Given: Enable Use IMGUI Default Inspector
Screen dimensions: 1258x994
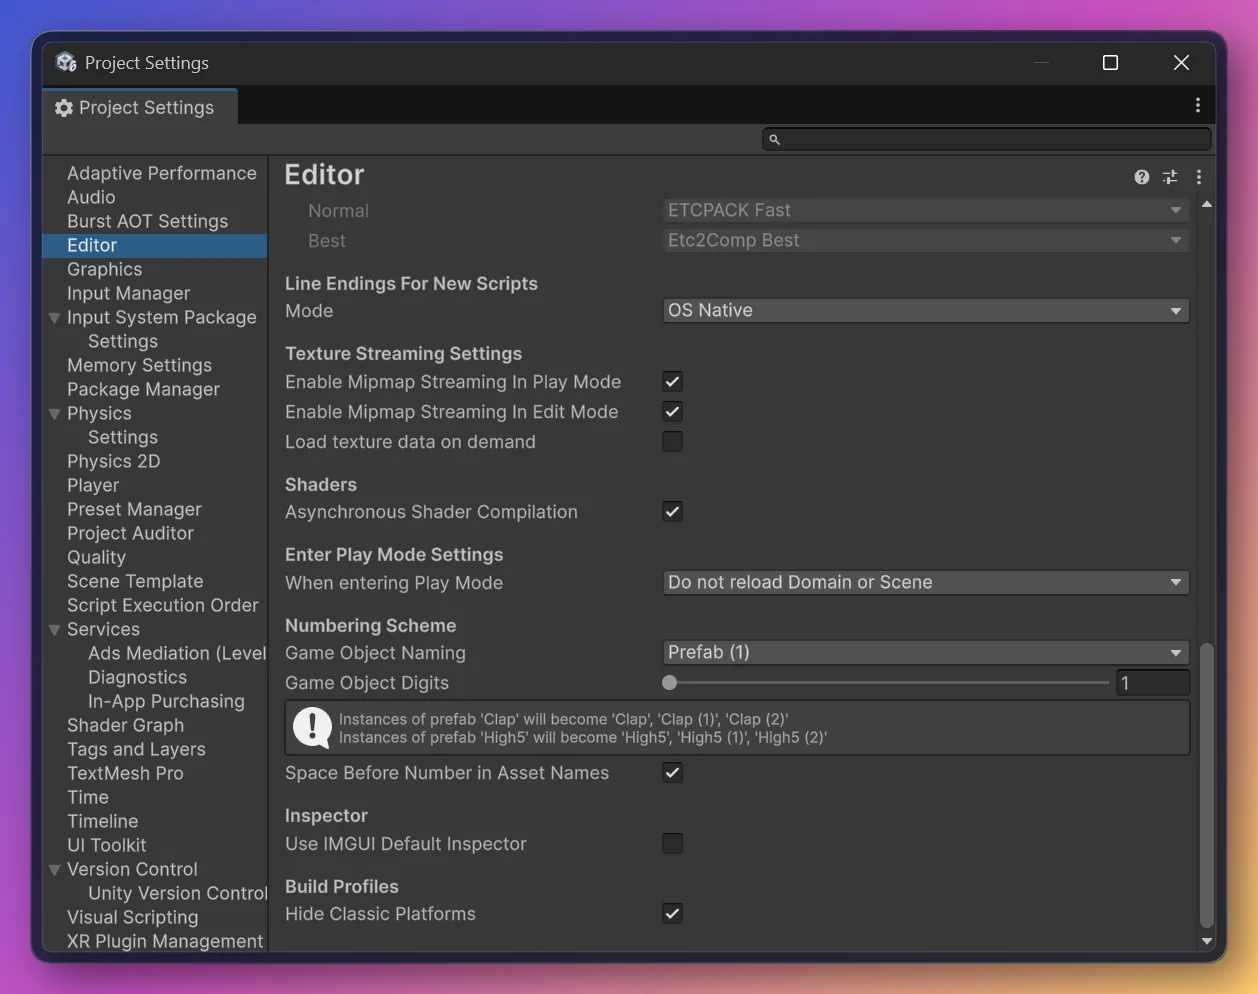Looking at the screenshot, I should tap(673, 843).
